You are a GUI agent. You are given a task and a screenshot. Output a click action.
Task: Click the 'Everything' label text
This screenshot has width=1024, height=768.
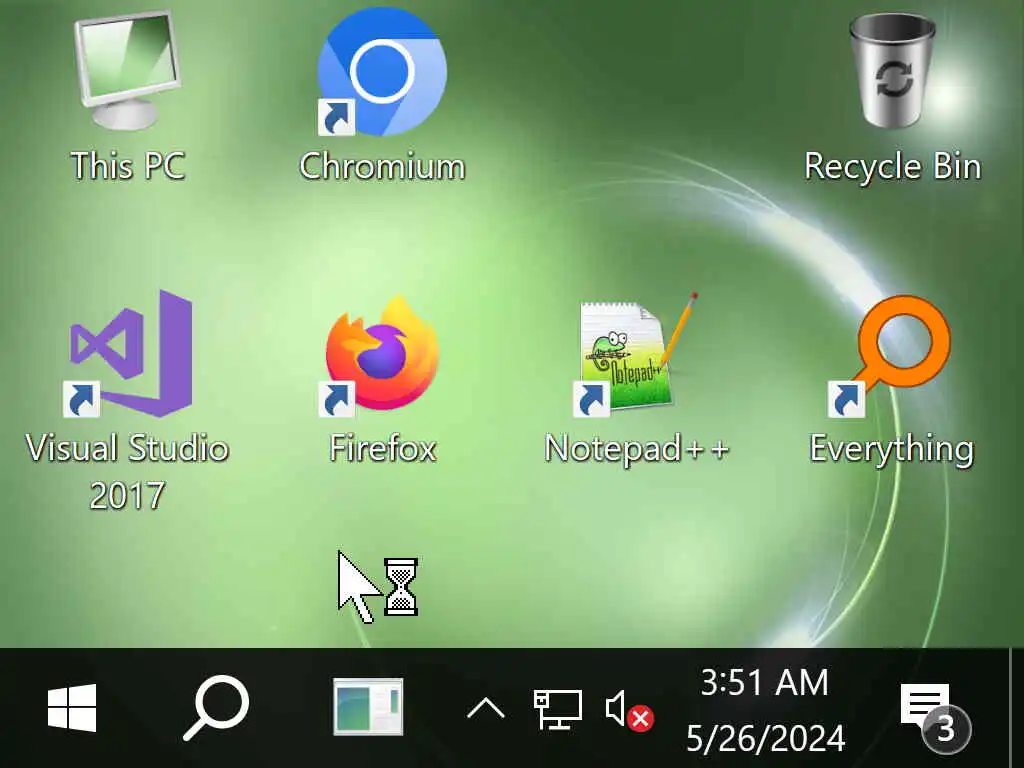click(891, 450)
